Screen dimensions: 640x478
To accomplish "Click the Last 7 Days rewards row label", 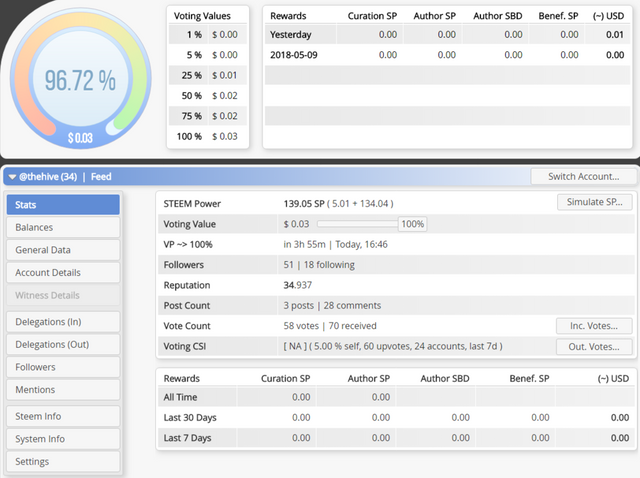I will (187, 438).
